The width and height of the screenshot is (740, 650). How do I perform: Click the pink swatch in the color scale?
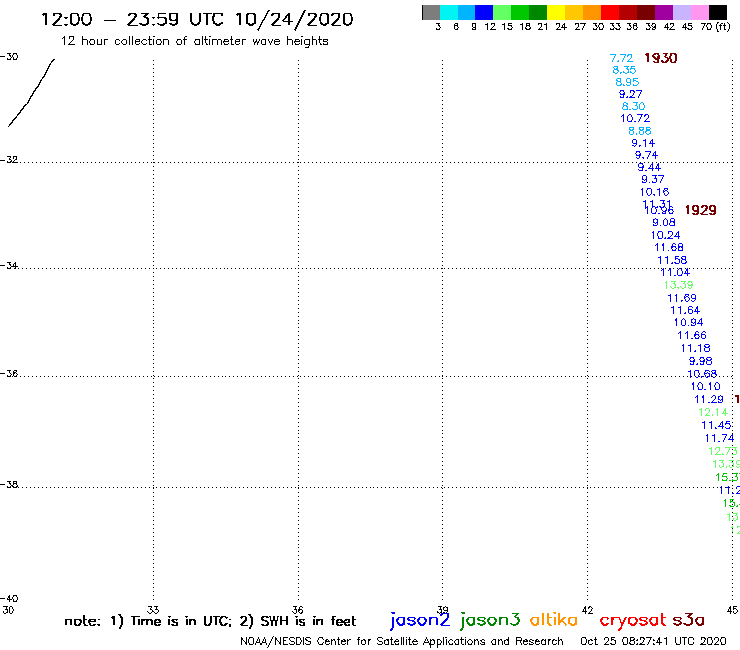click(x=700, y=12)
